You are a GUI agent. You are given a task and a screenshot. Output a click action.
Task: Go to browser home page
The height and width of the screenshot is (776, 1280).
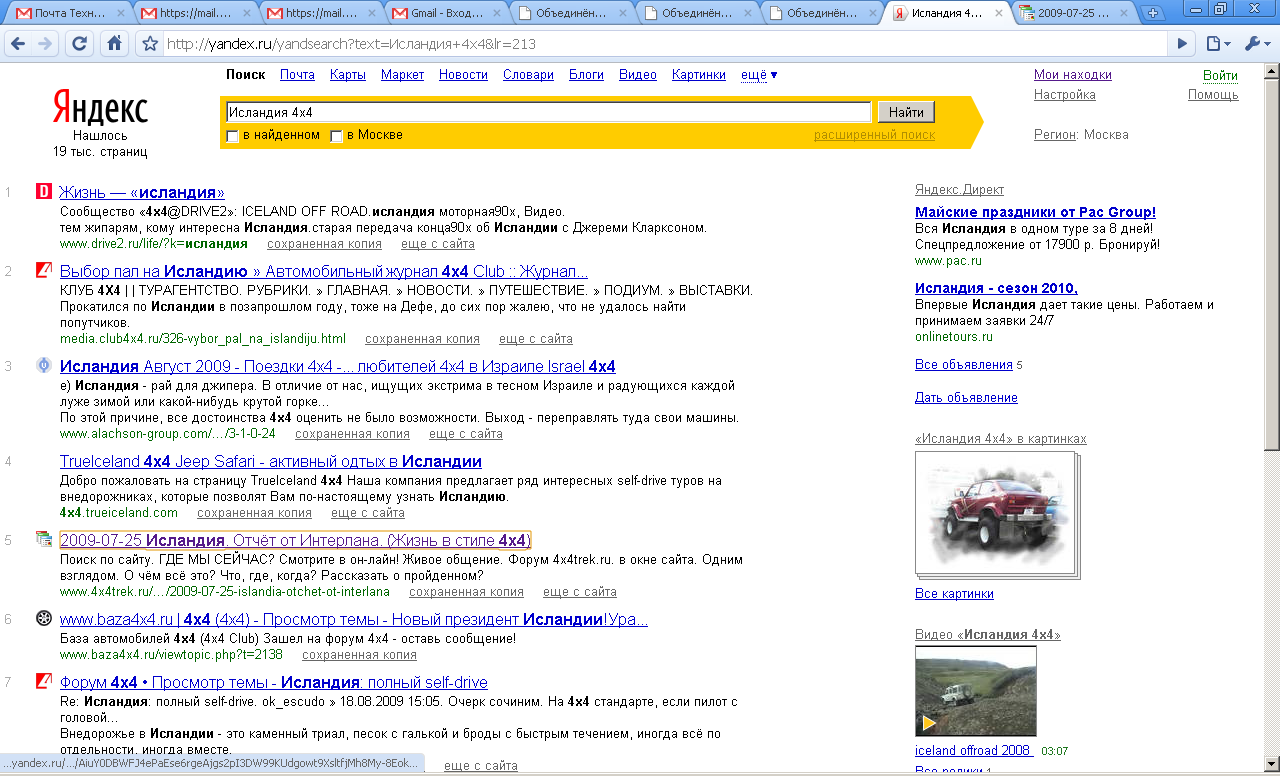tap(114, 44)
